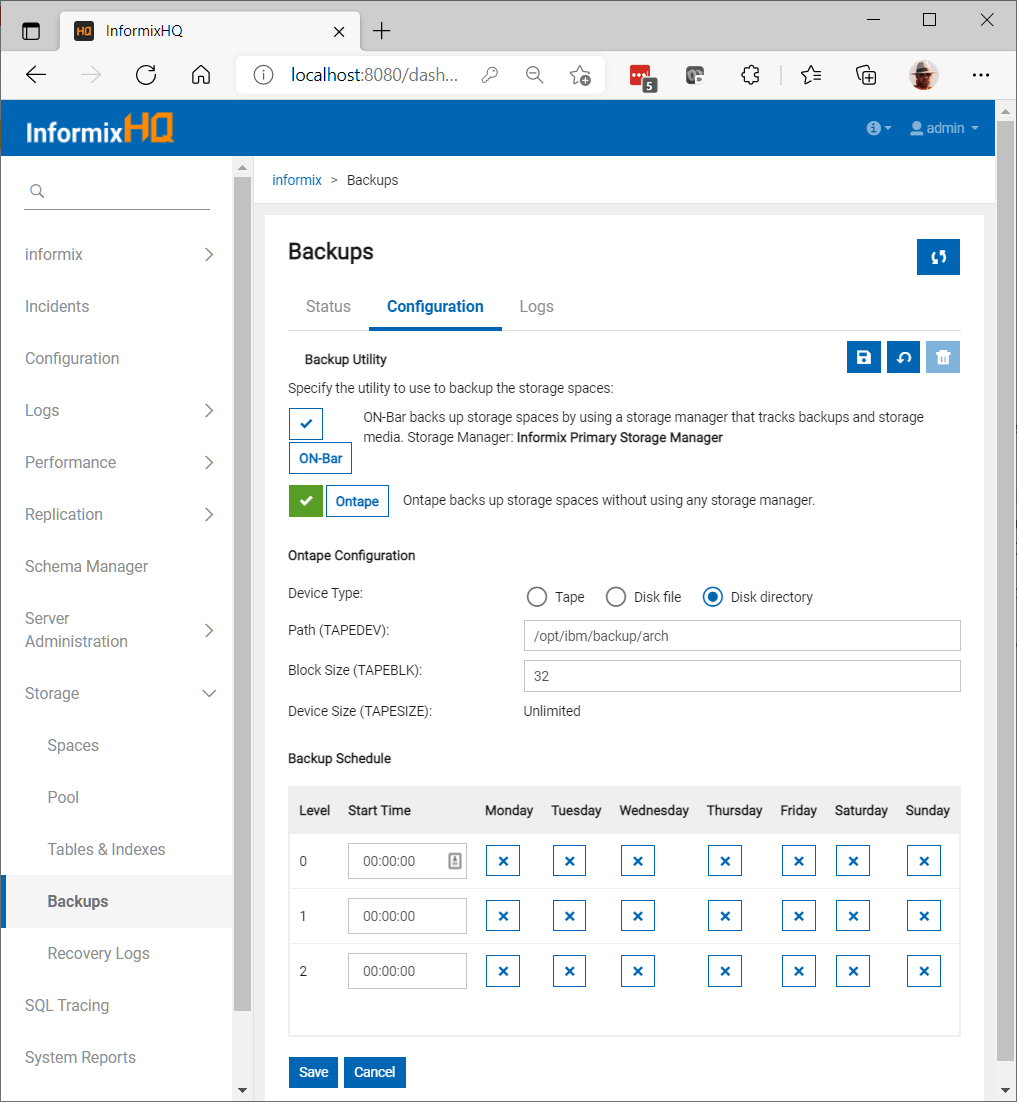This screenshot has height=1102, width=1017.
Task: Click the refresh icon beside Backups heading
Action: pos(938,257)
